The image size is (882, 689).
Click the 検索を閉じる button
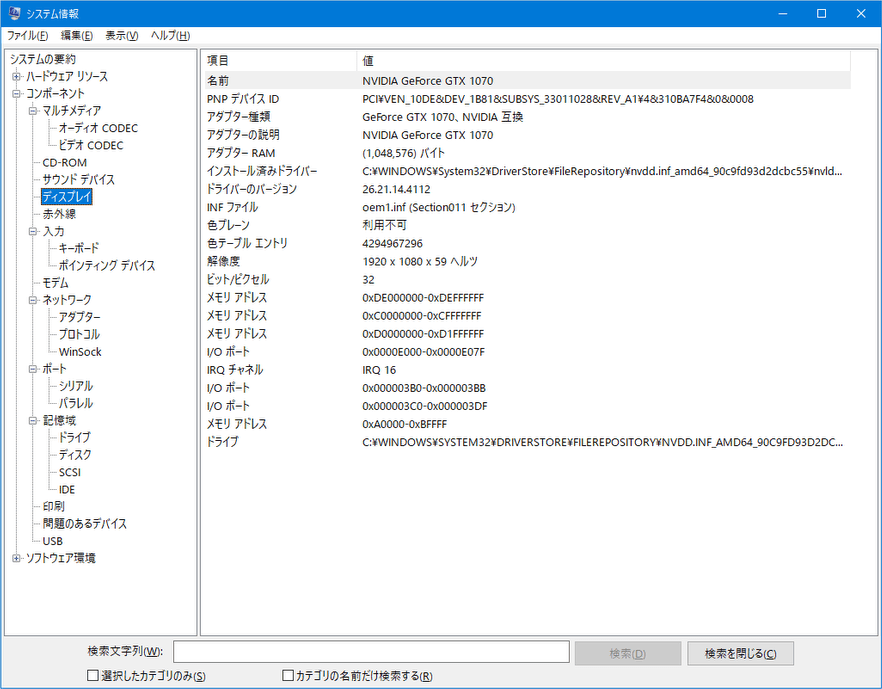click(x=740, y=653)
